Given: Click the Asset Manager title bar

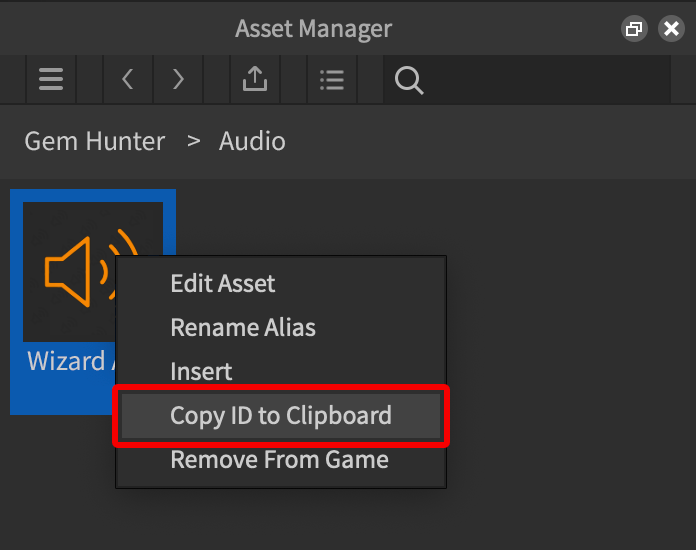Looking at the screenshot, I should 313,29.
